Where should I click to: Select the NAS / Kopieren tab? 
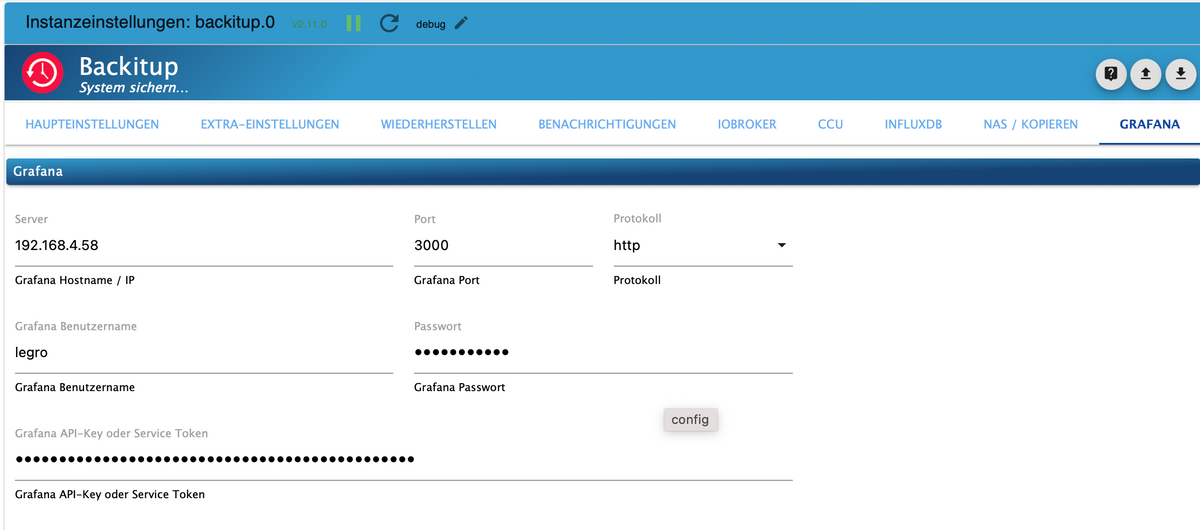(x=1031, y=125)
